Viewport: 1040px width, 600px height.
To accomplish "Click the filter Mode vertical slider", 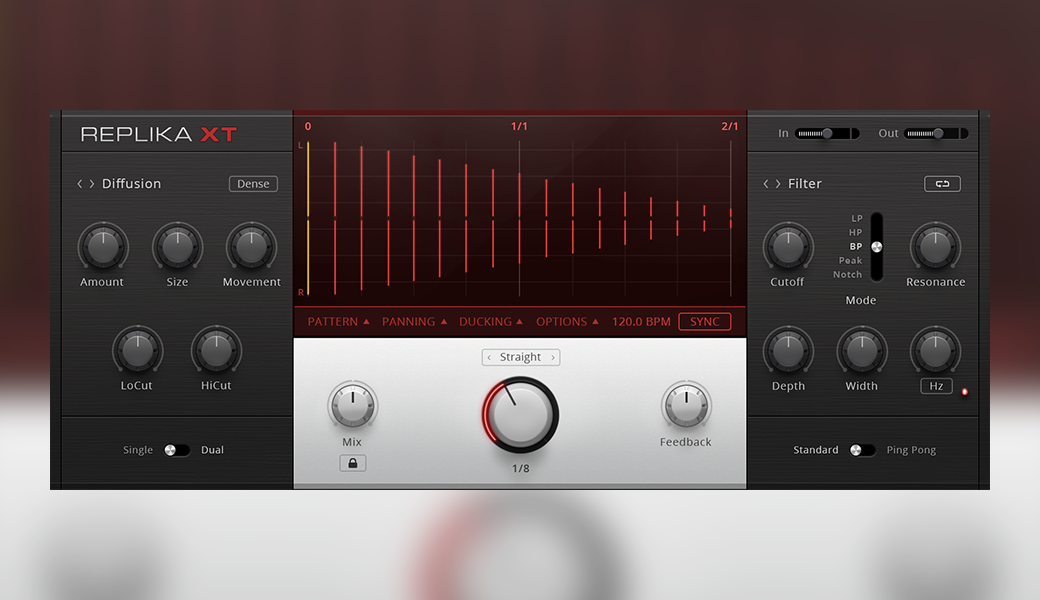I will click(877, 247).
